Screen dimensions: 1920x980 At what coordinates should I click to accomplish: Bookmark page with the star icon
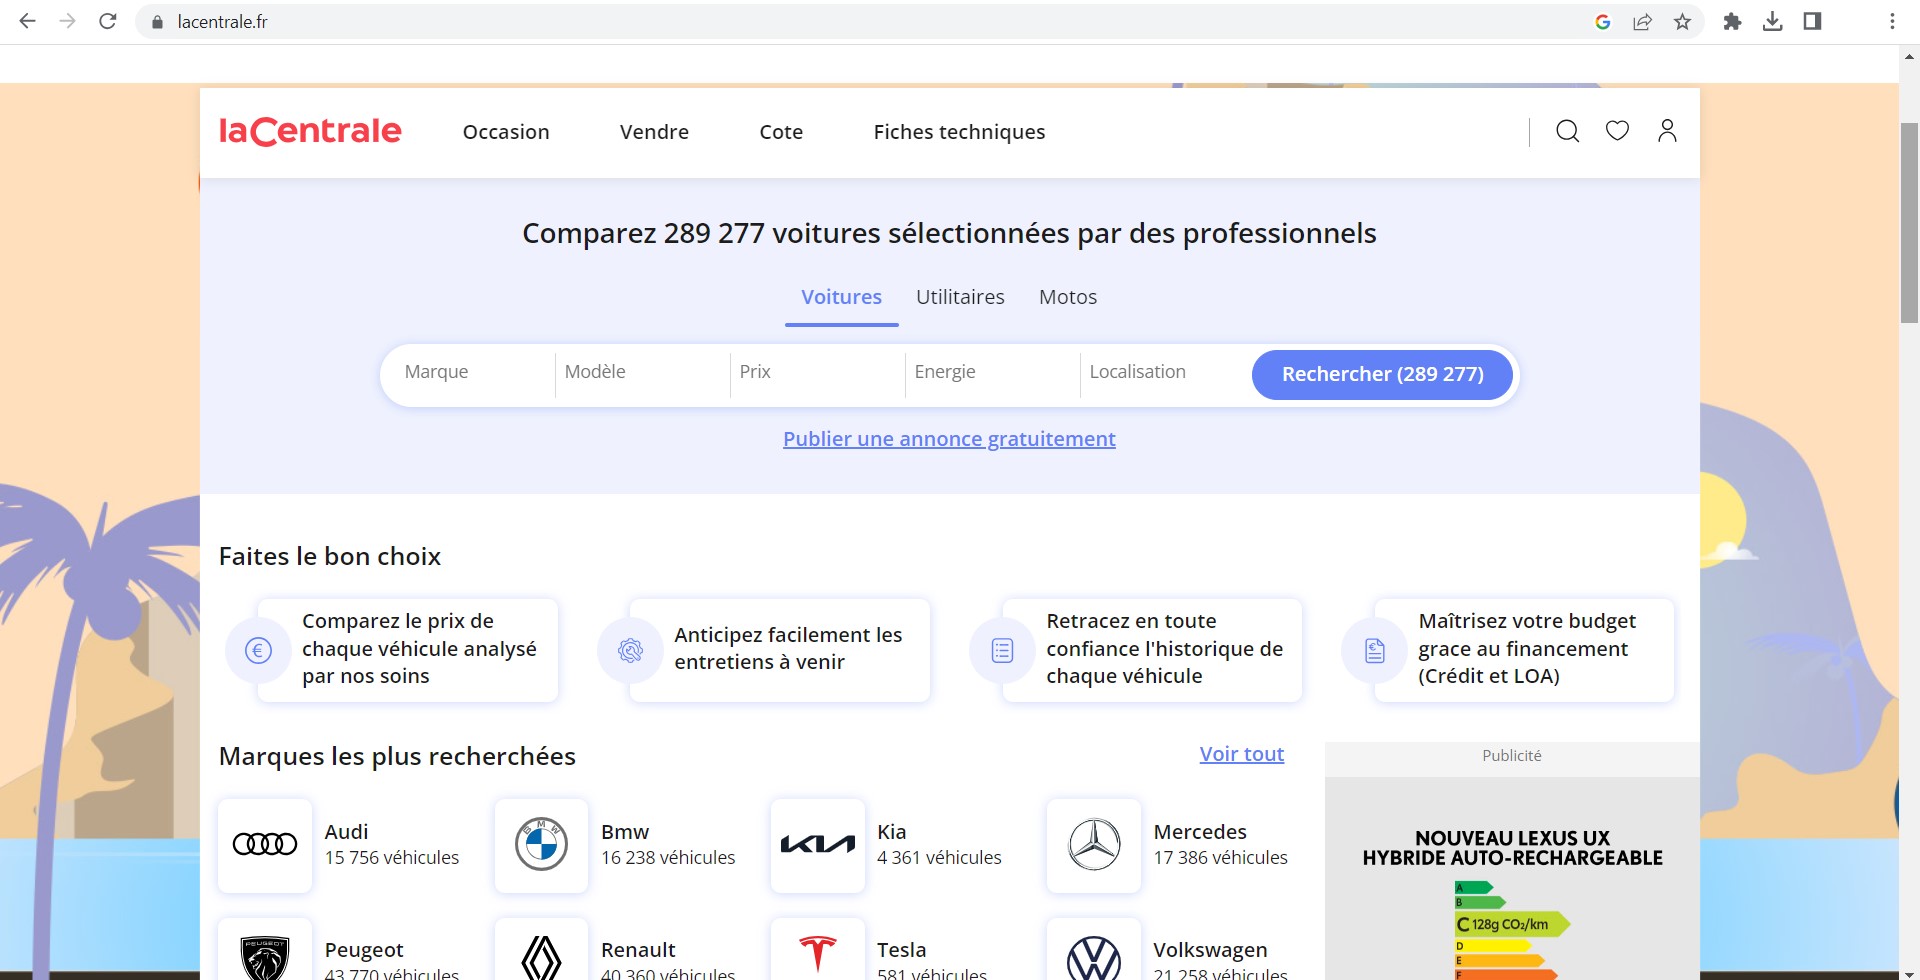[x=1683, y=22]
